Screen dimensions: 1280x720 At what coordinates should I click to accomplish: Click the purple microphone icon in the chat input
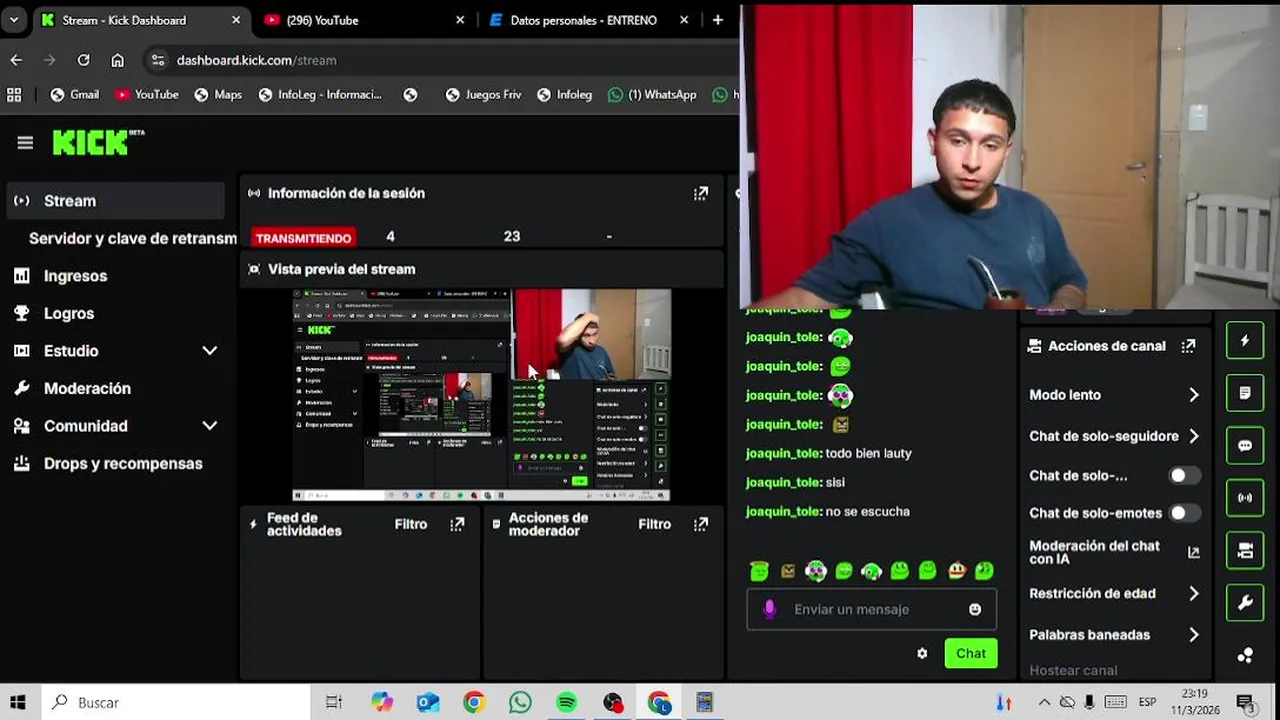coord(769,609)
